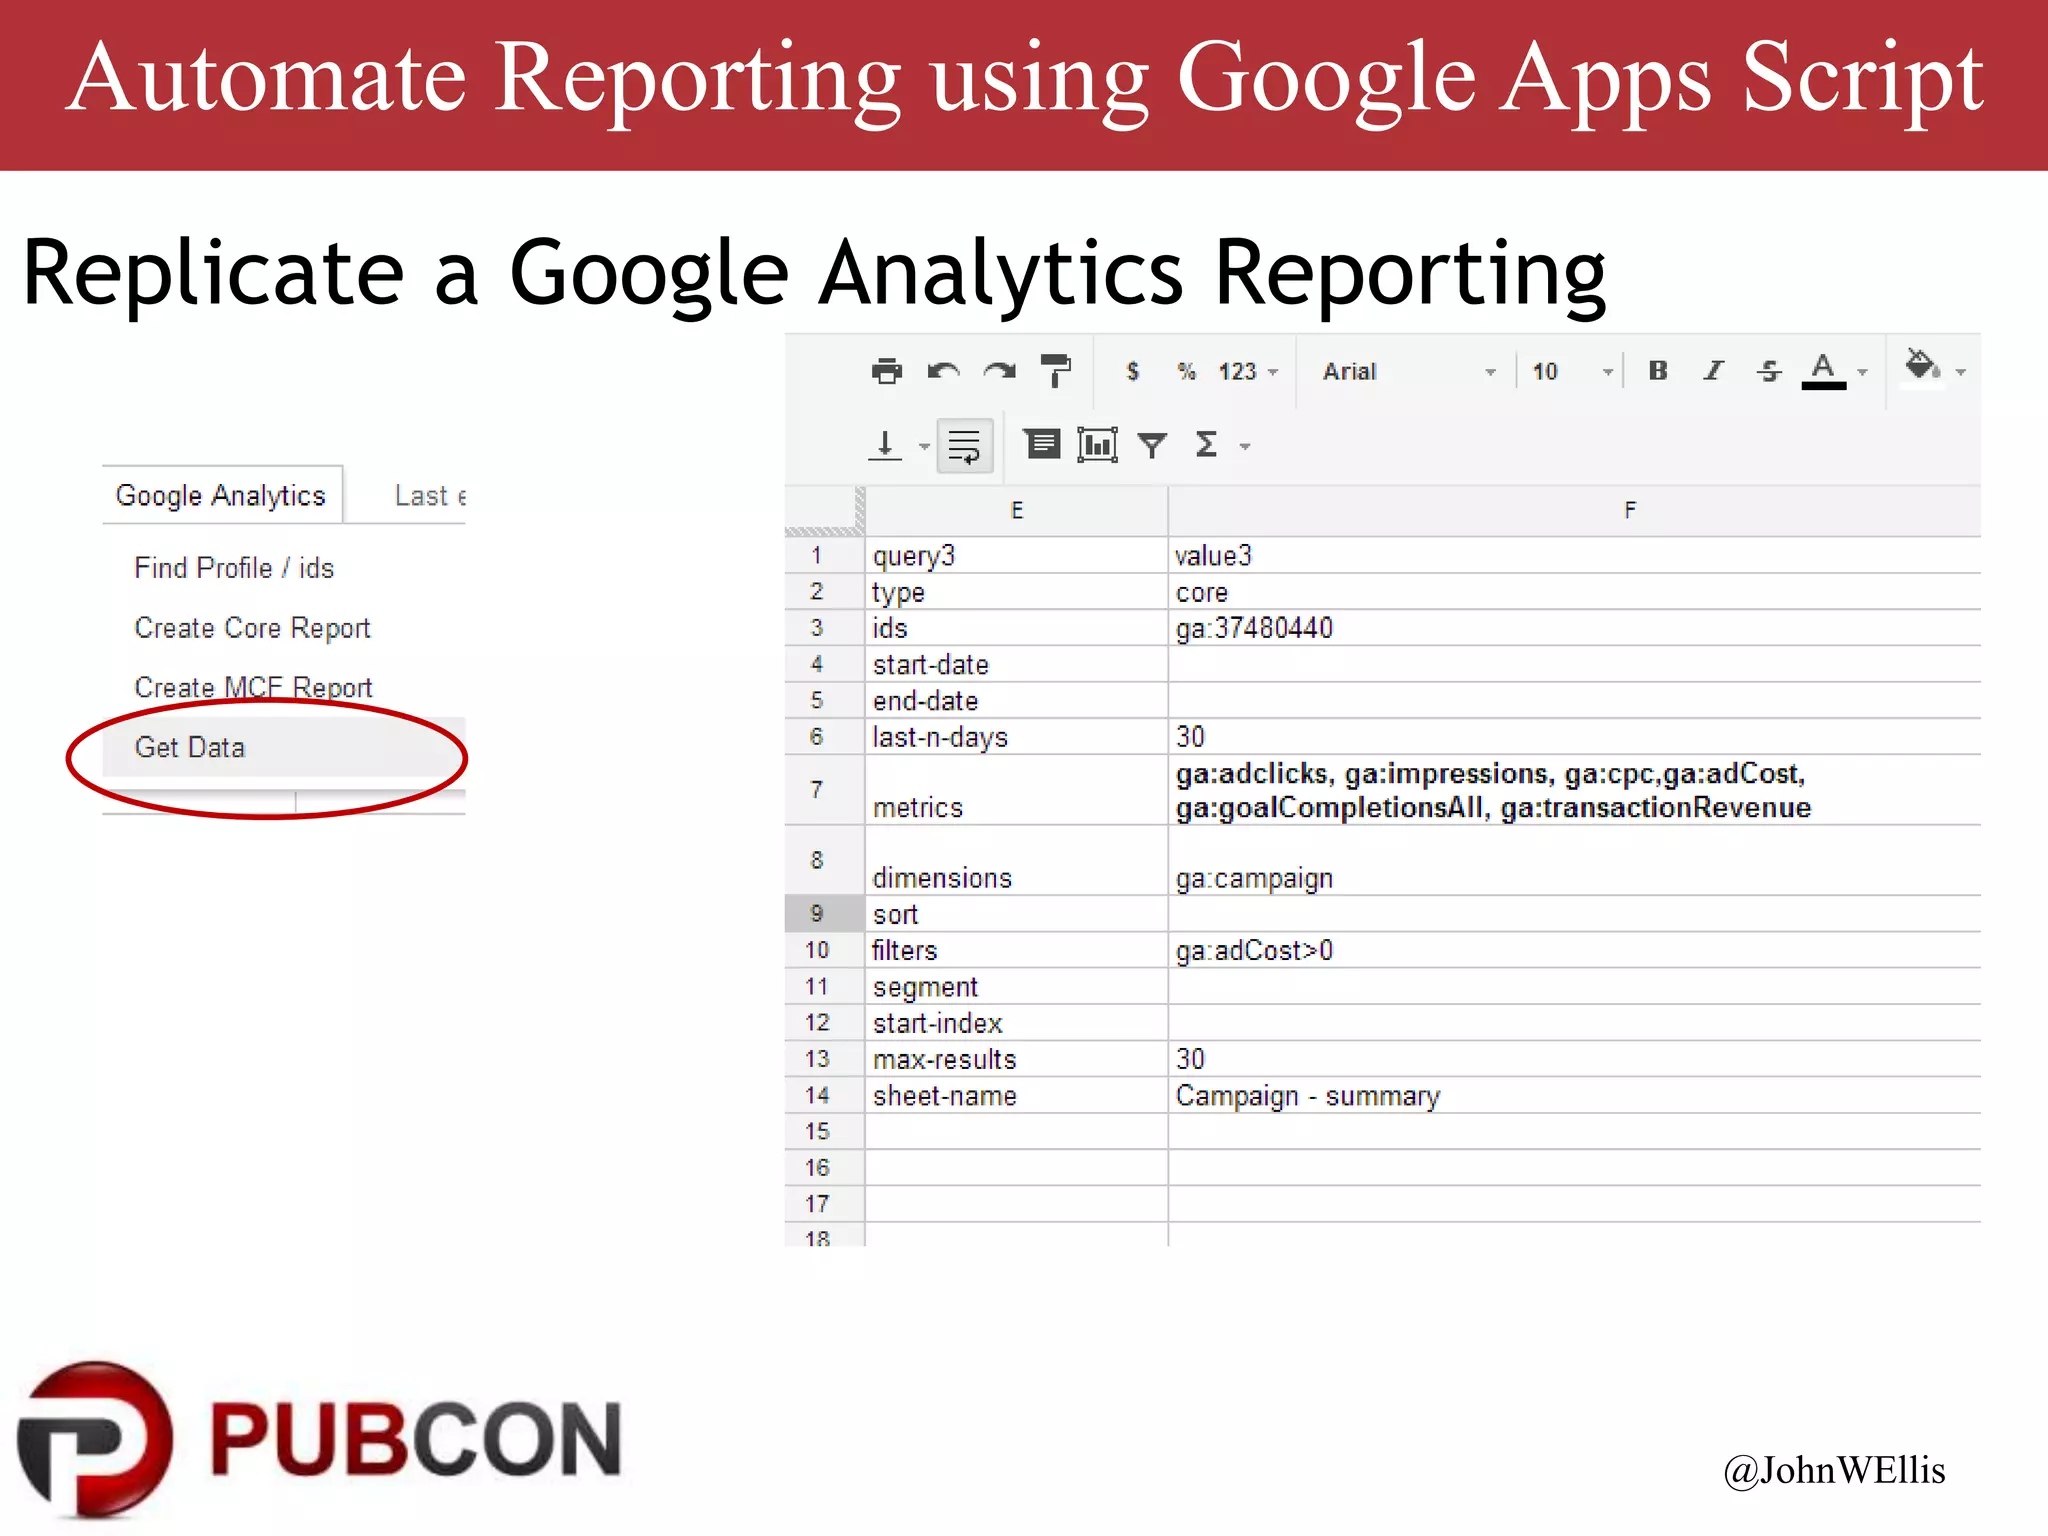Toggle bold formatting
This screenshot has height=1536, width=2048.
click(x=1658, y=371)
